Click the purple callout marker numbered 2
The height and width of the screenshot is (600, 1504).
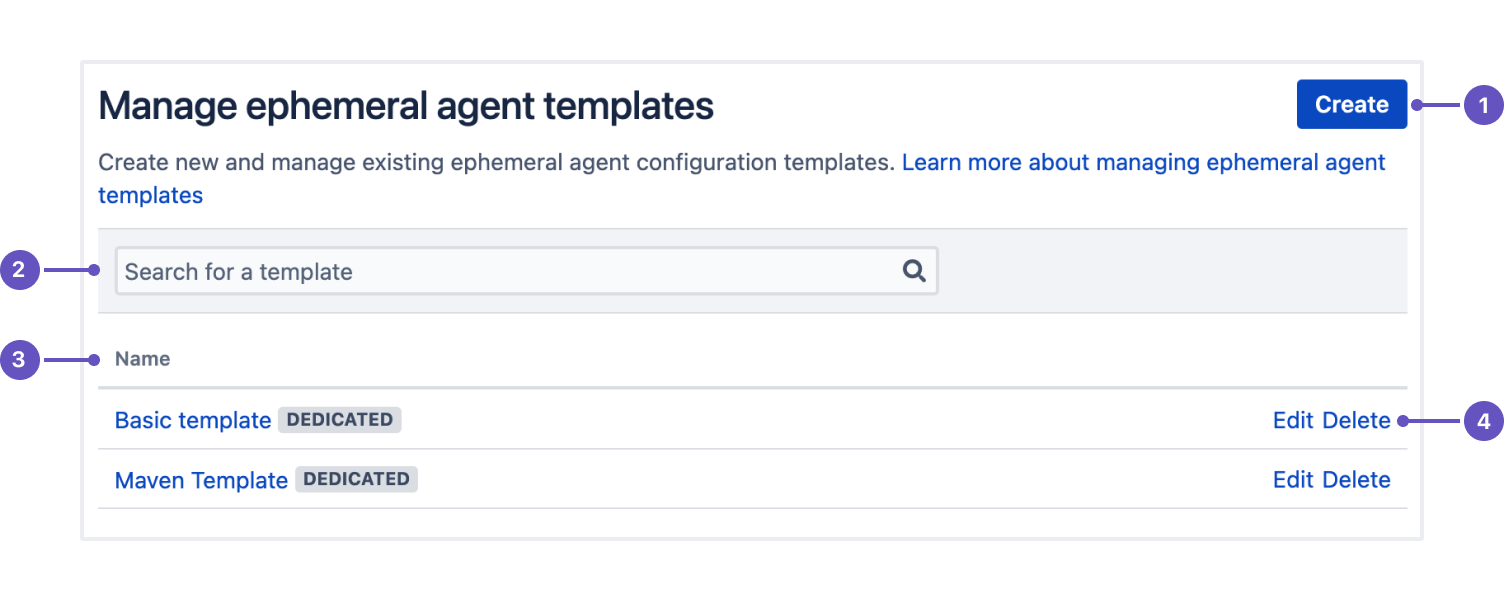(x=19, y=271)
